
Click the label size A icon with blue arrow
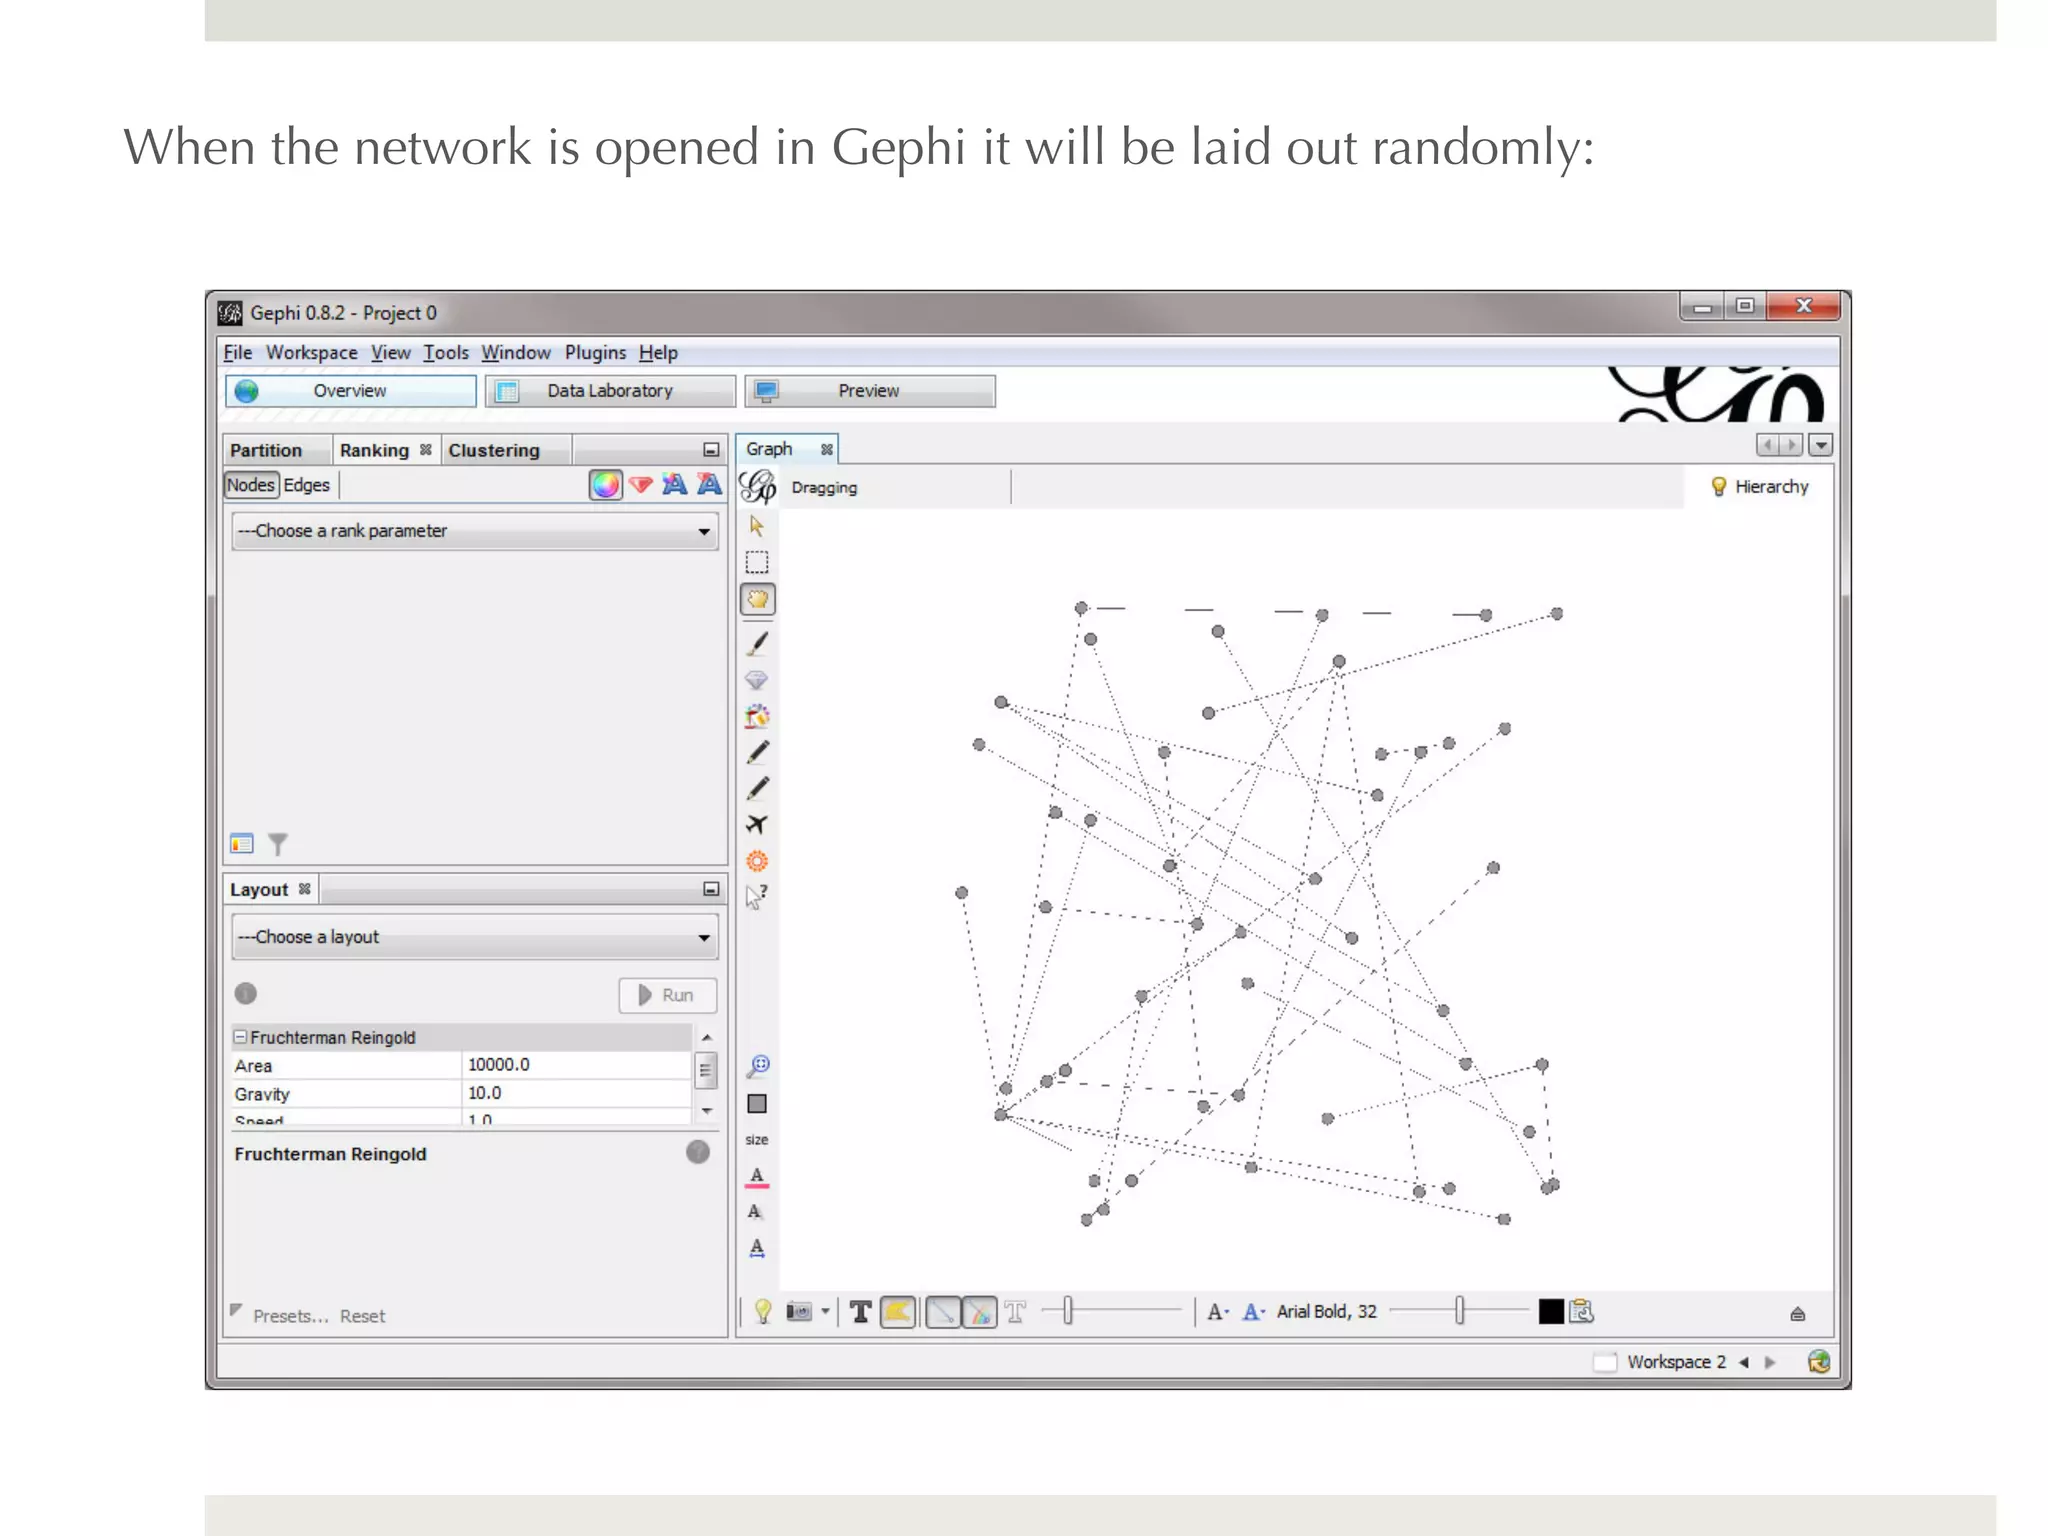point(757,1248)
